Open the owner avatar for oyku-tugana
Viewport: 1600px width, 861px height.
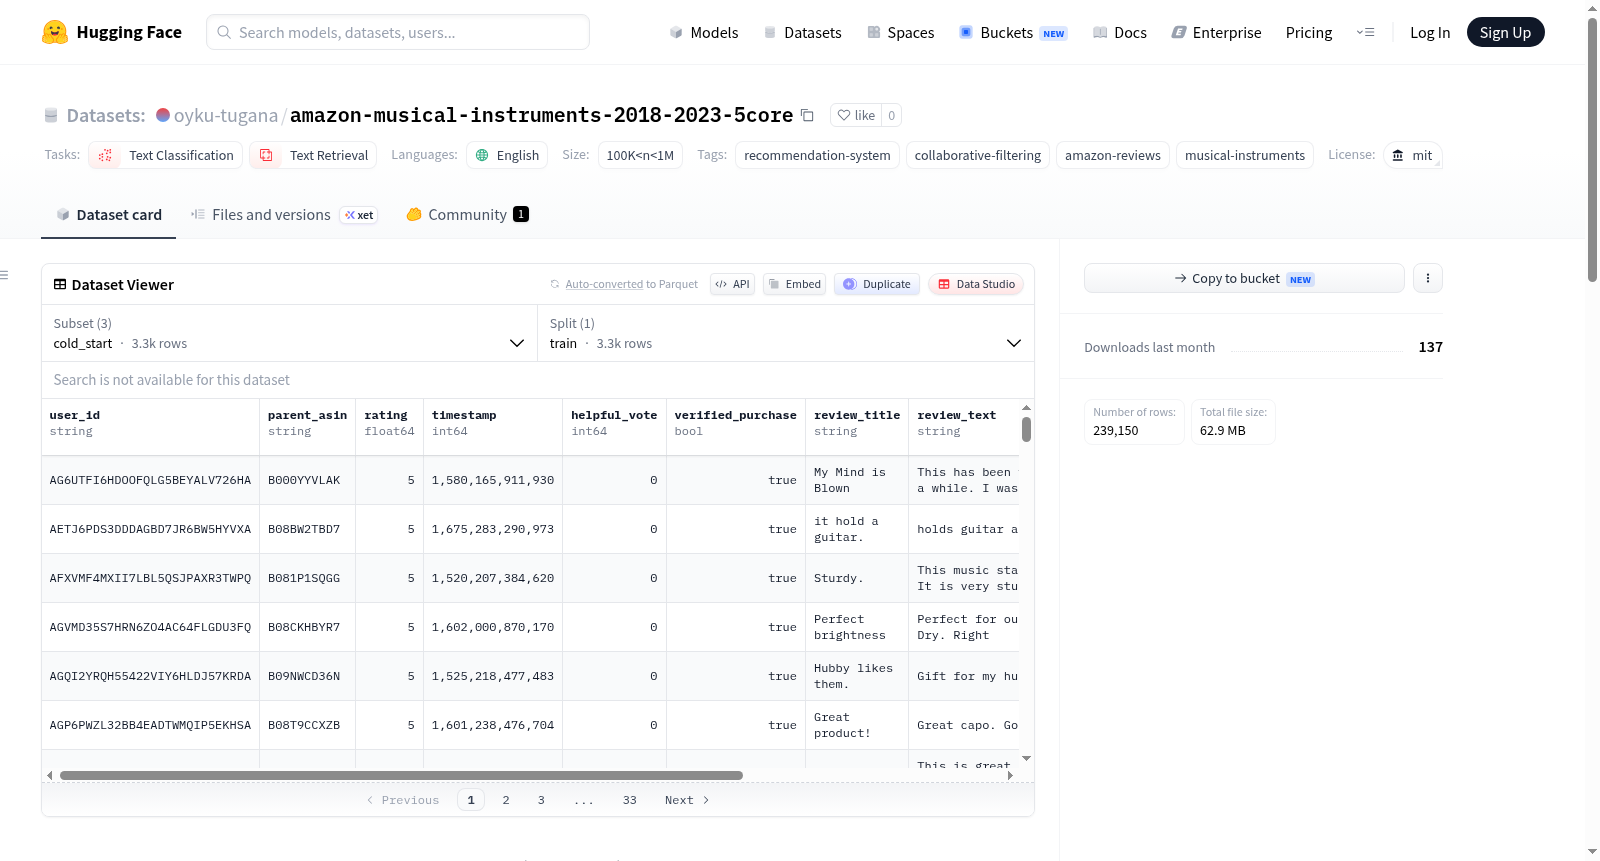[x=163, y=115]
